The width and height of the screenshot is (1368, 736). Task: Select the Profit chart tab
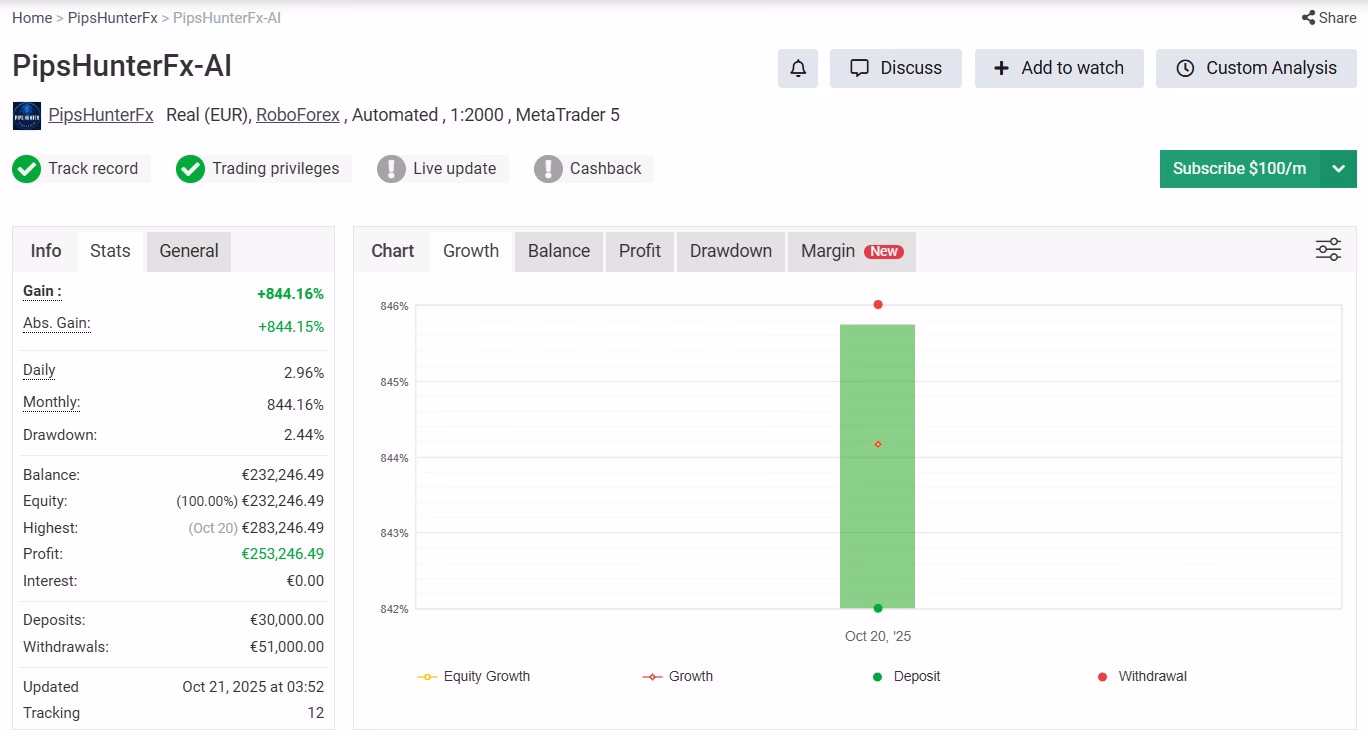pyautogui.click(x=640, y=251)
